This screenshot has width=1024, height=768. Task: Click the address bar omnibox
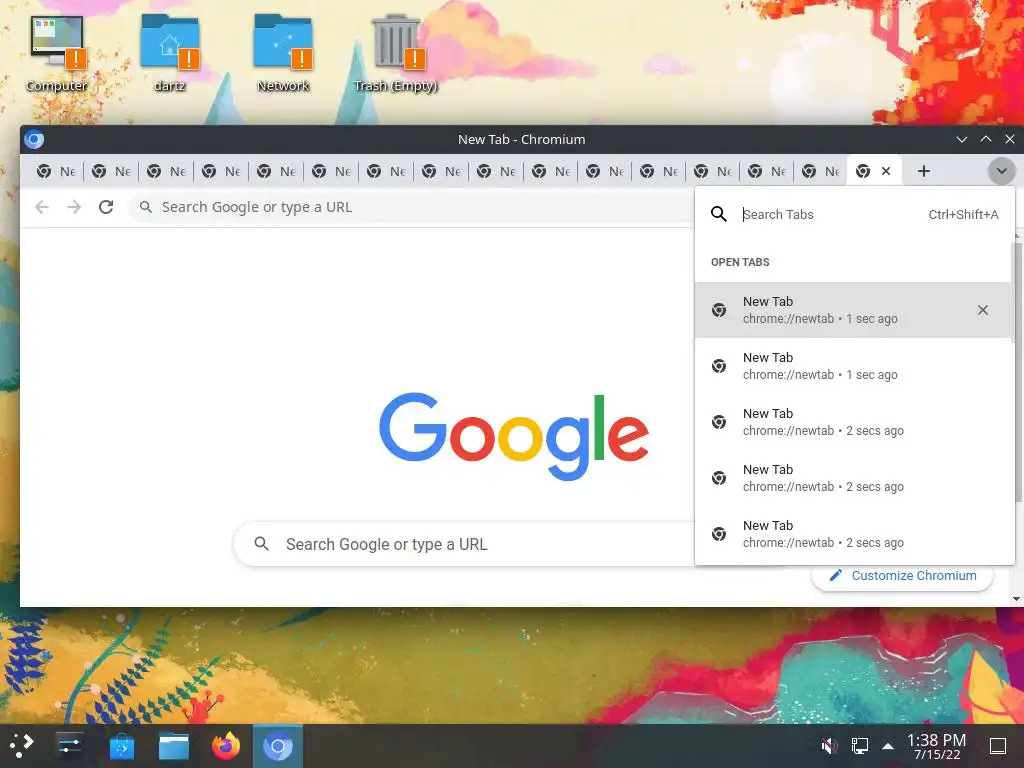coord(411,207)
